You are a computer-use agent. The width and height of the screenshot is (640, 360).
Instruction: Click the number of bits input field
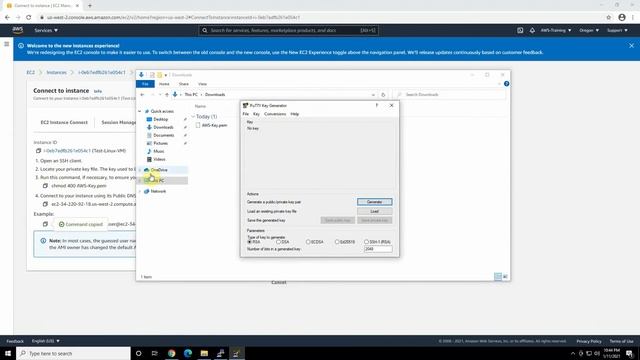[x=378, y=249]
